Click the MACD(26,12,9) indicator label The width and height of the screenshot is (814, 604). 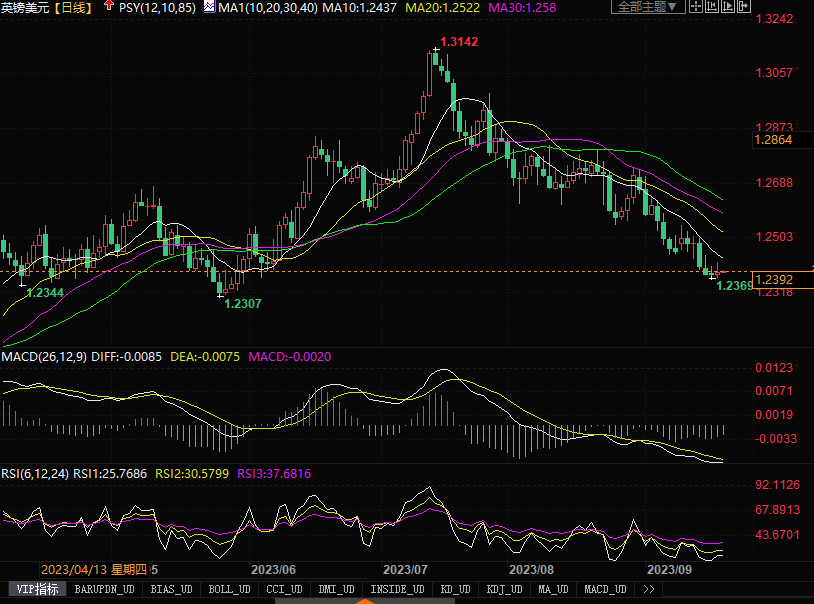43,356
